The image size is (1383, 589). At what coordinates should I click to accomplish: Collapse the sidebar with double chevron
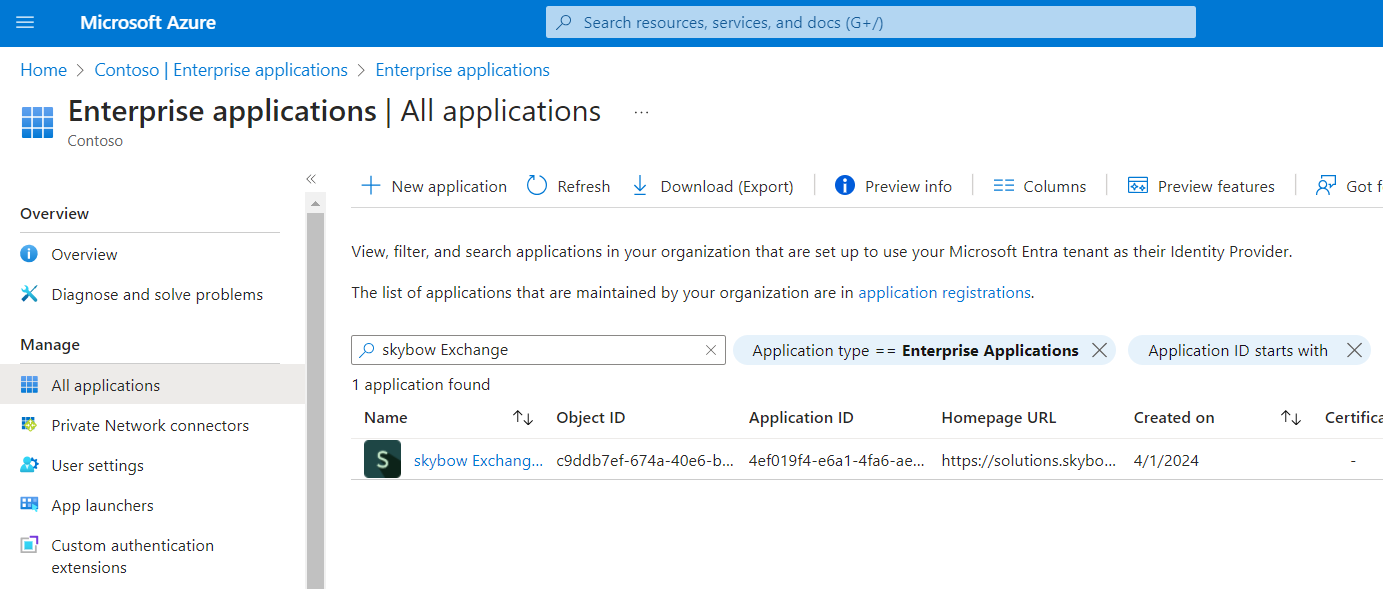pos(311,178)
